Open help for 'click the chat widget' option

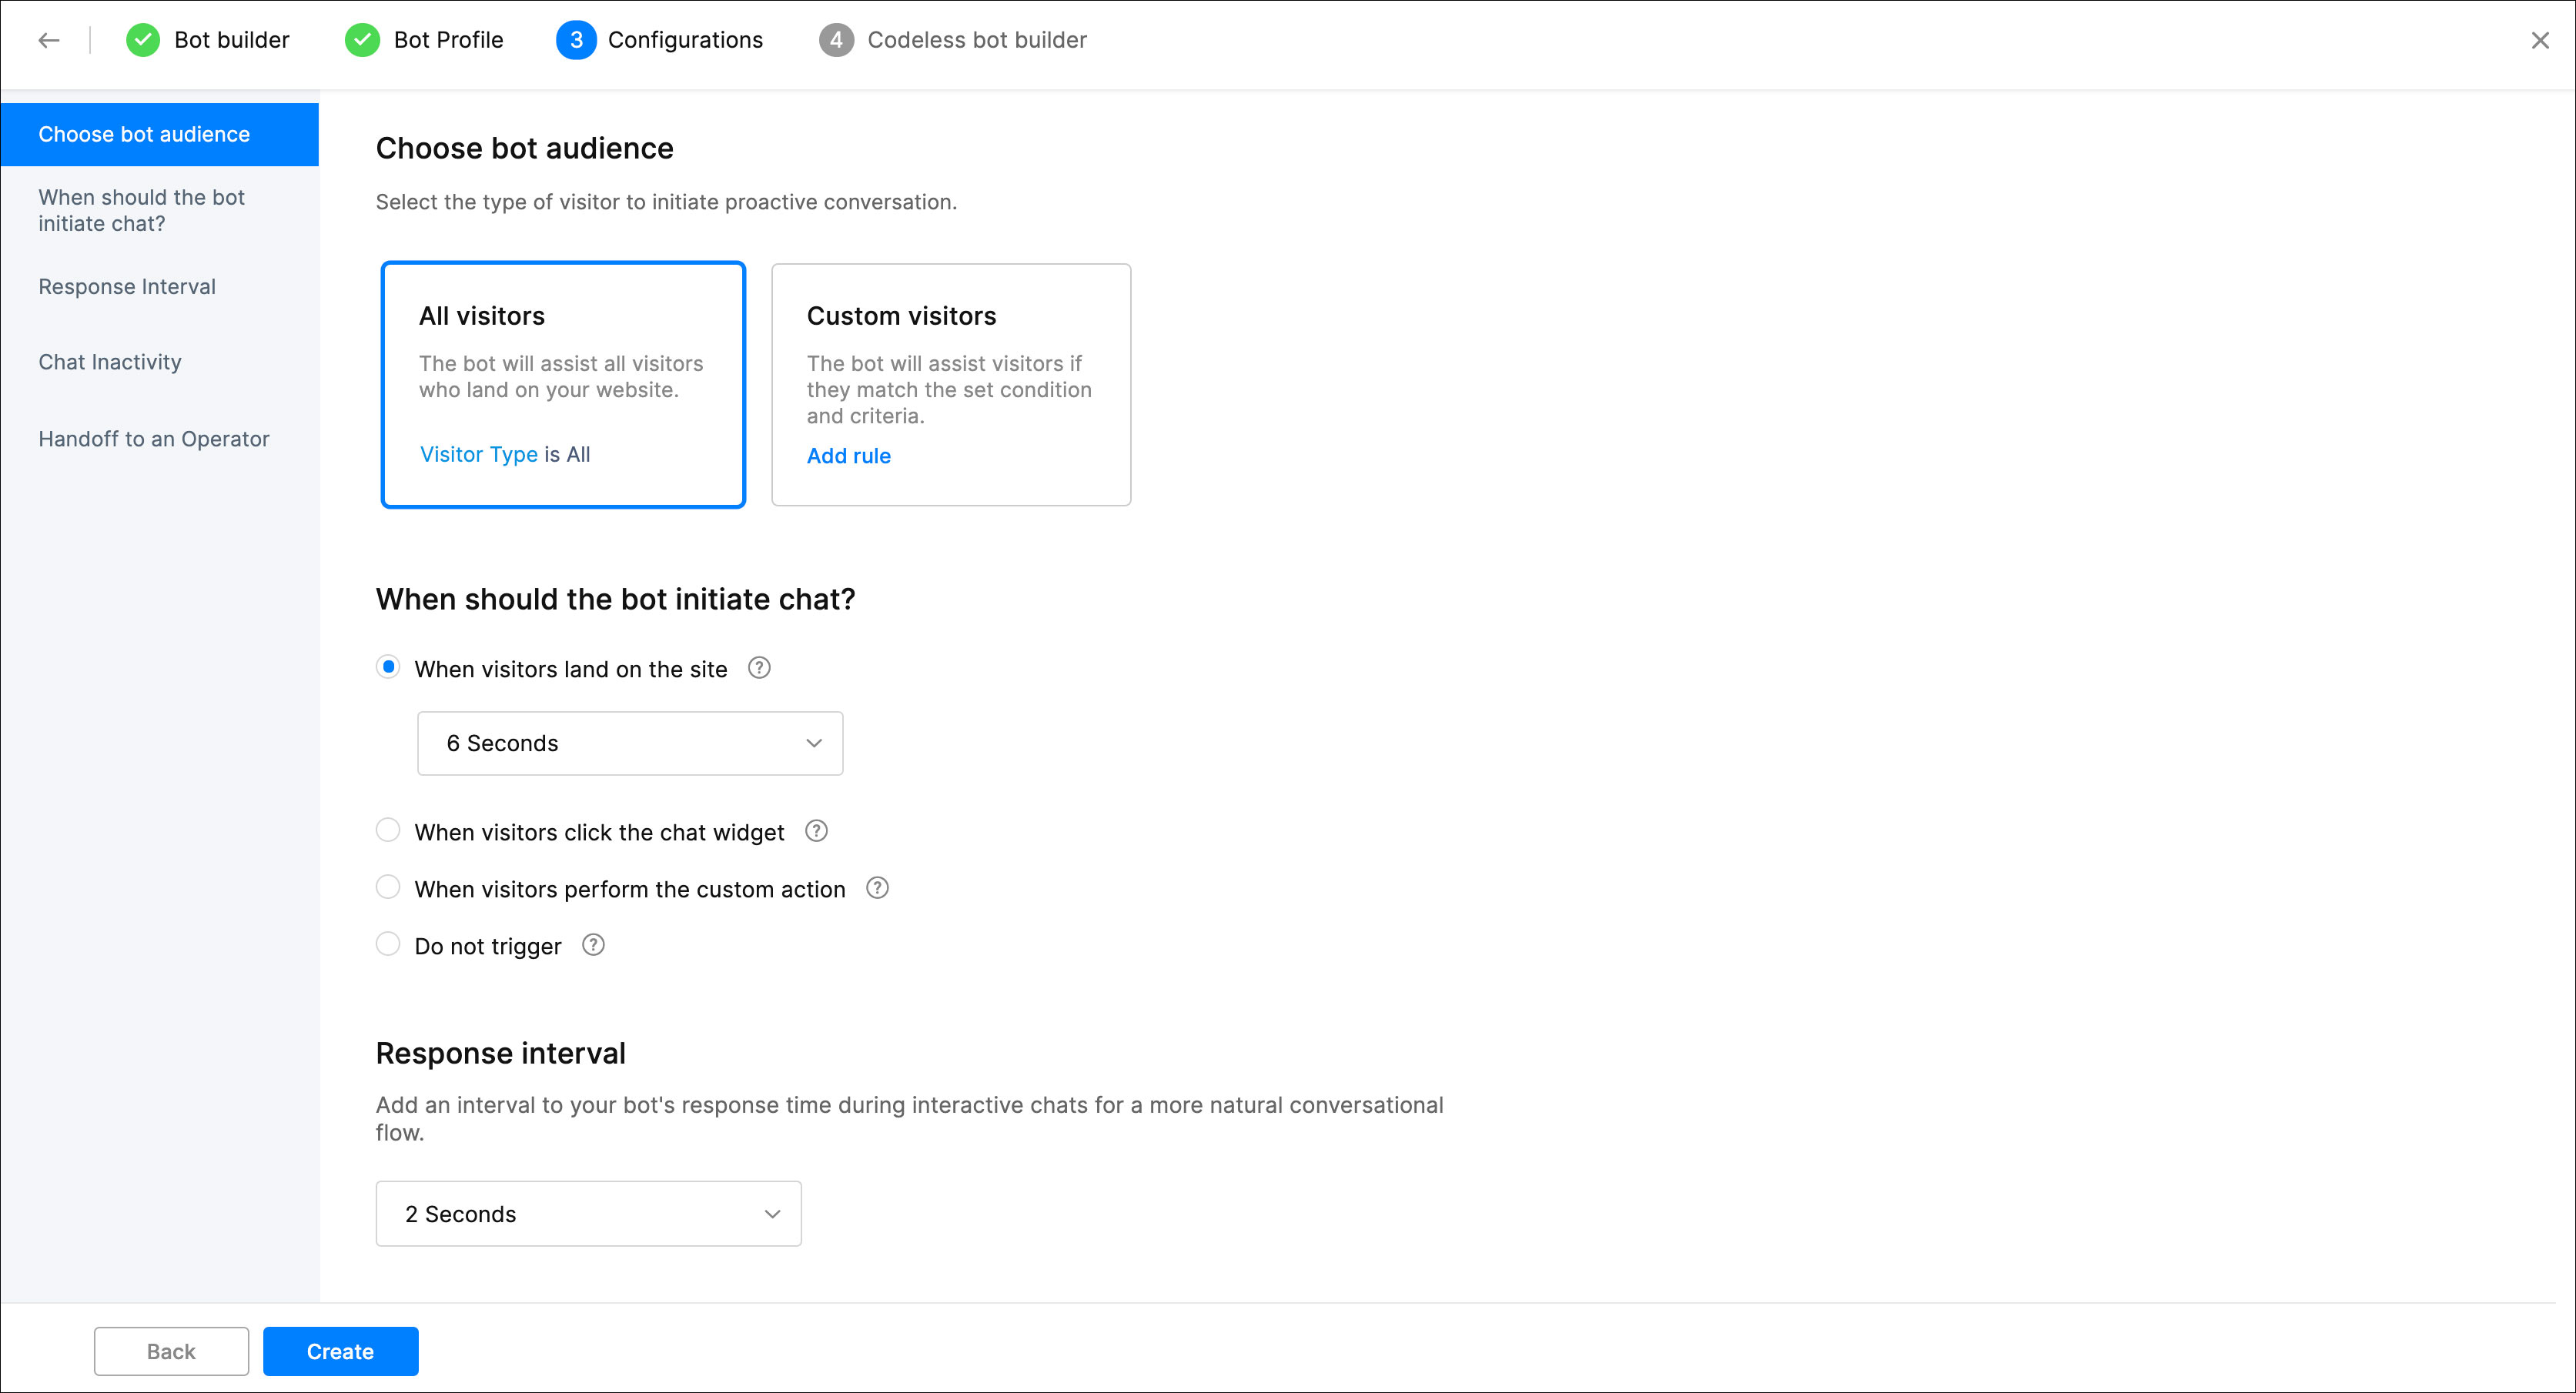(x=816, y=831)
